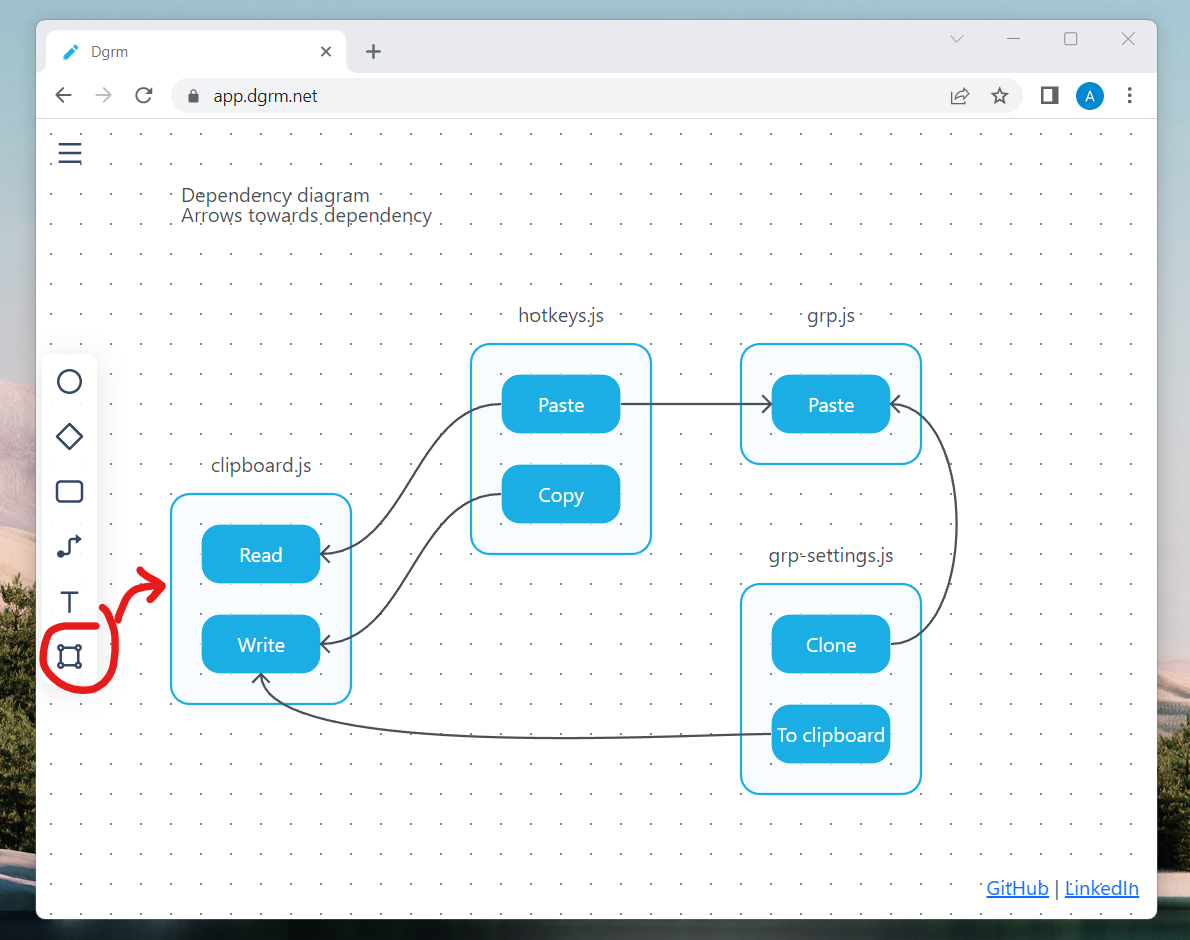
Task: Select the diamond shape tool
Action: coord(69,436)
